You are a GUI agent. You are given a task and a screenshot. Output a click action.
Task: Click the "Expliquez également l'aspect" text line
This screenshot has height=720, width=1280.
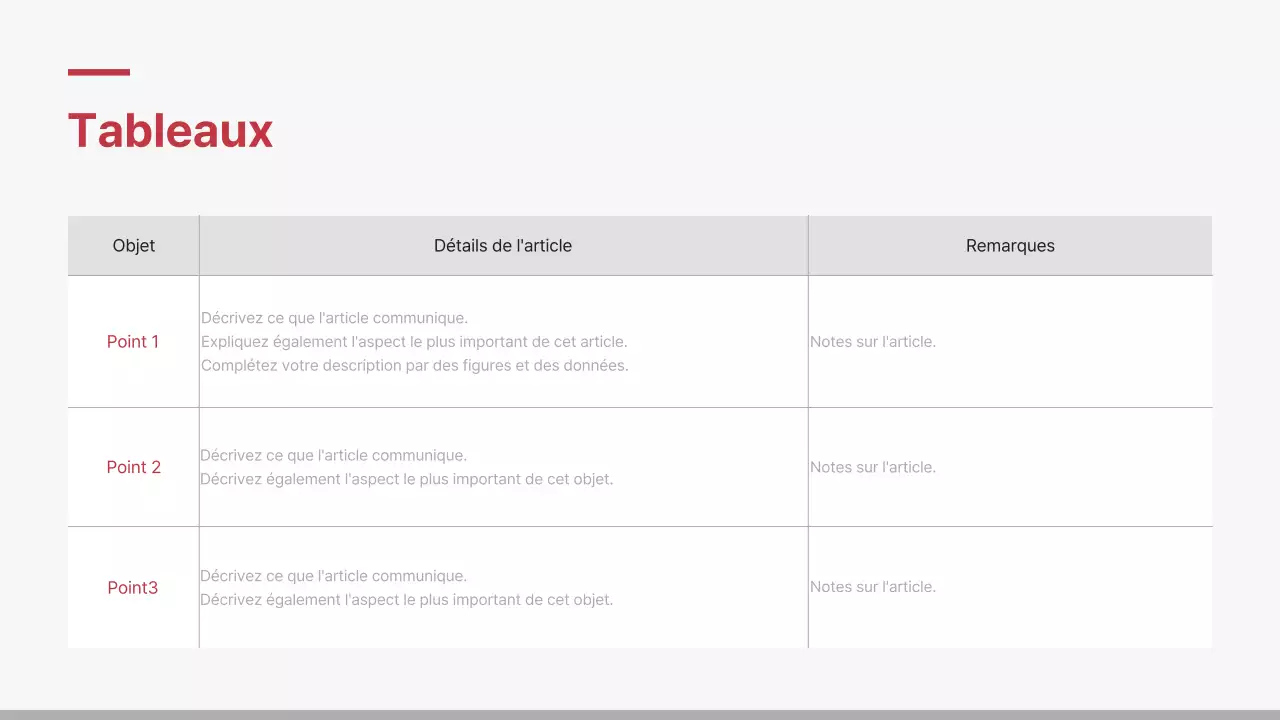(x=414, y=342)
